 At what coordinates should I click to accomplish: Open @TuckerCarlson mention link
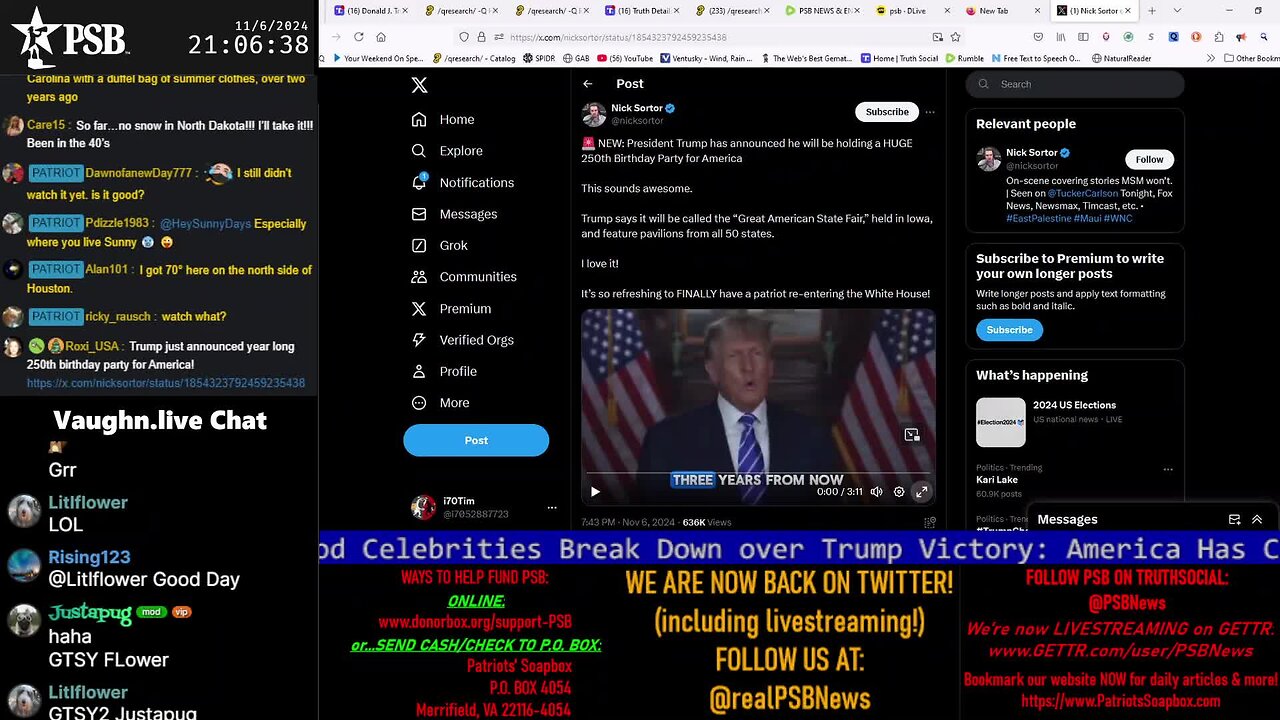[x=1085, y=194]
